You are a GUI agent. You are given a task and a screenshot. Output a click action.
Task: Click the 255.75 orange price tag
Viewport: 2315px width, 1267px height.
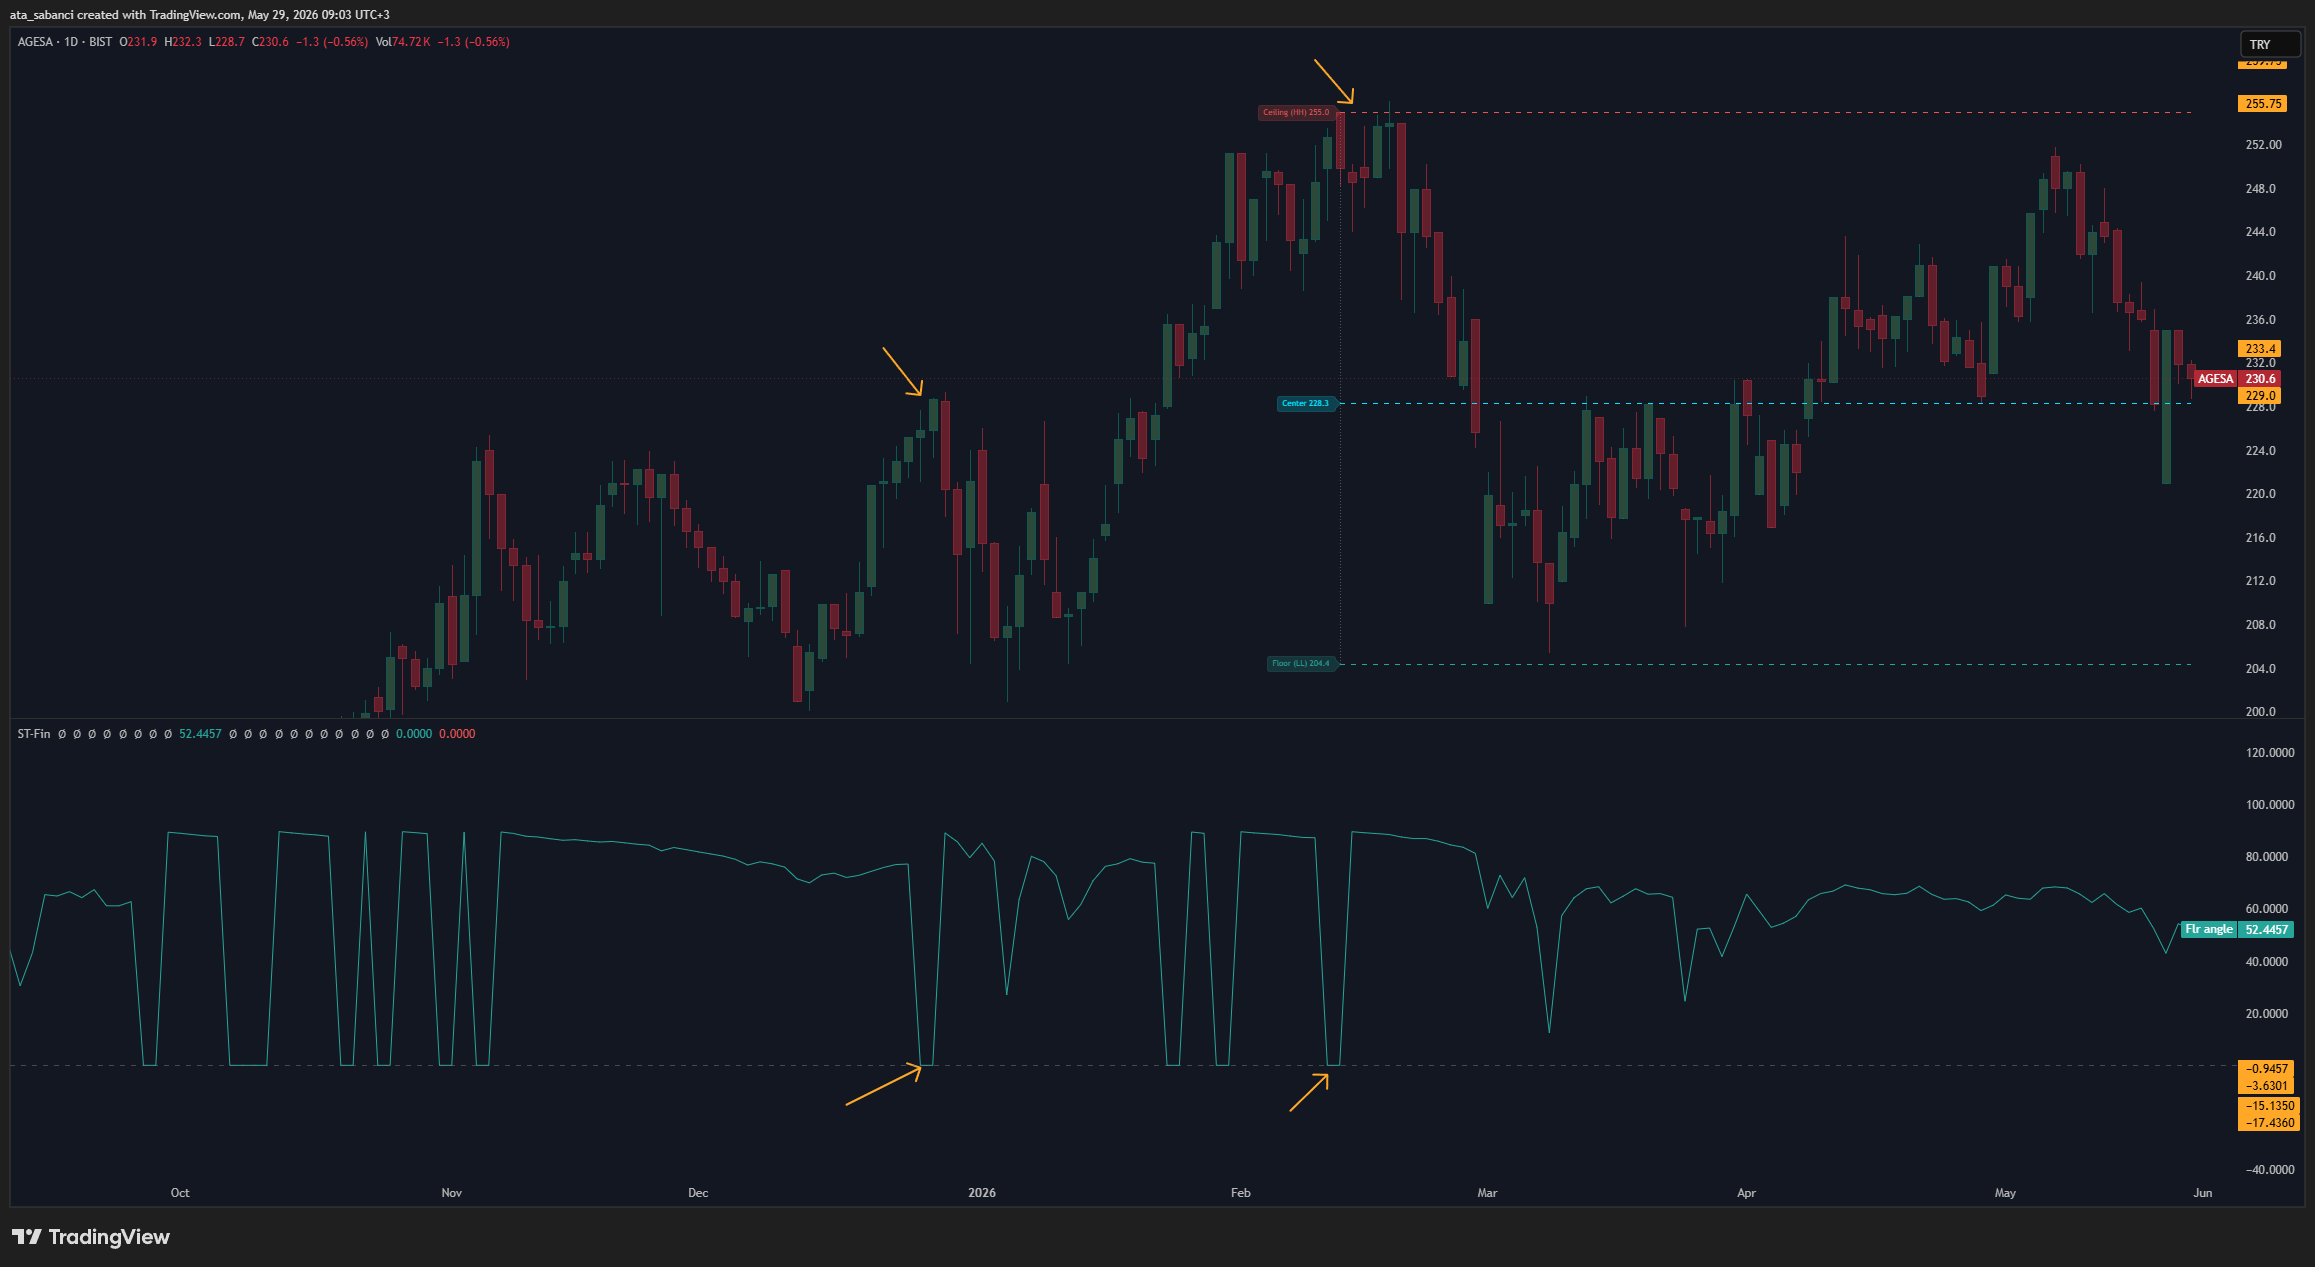pos(2263,103)
